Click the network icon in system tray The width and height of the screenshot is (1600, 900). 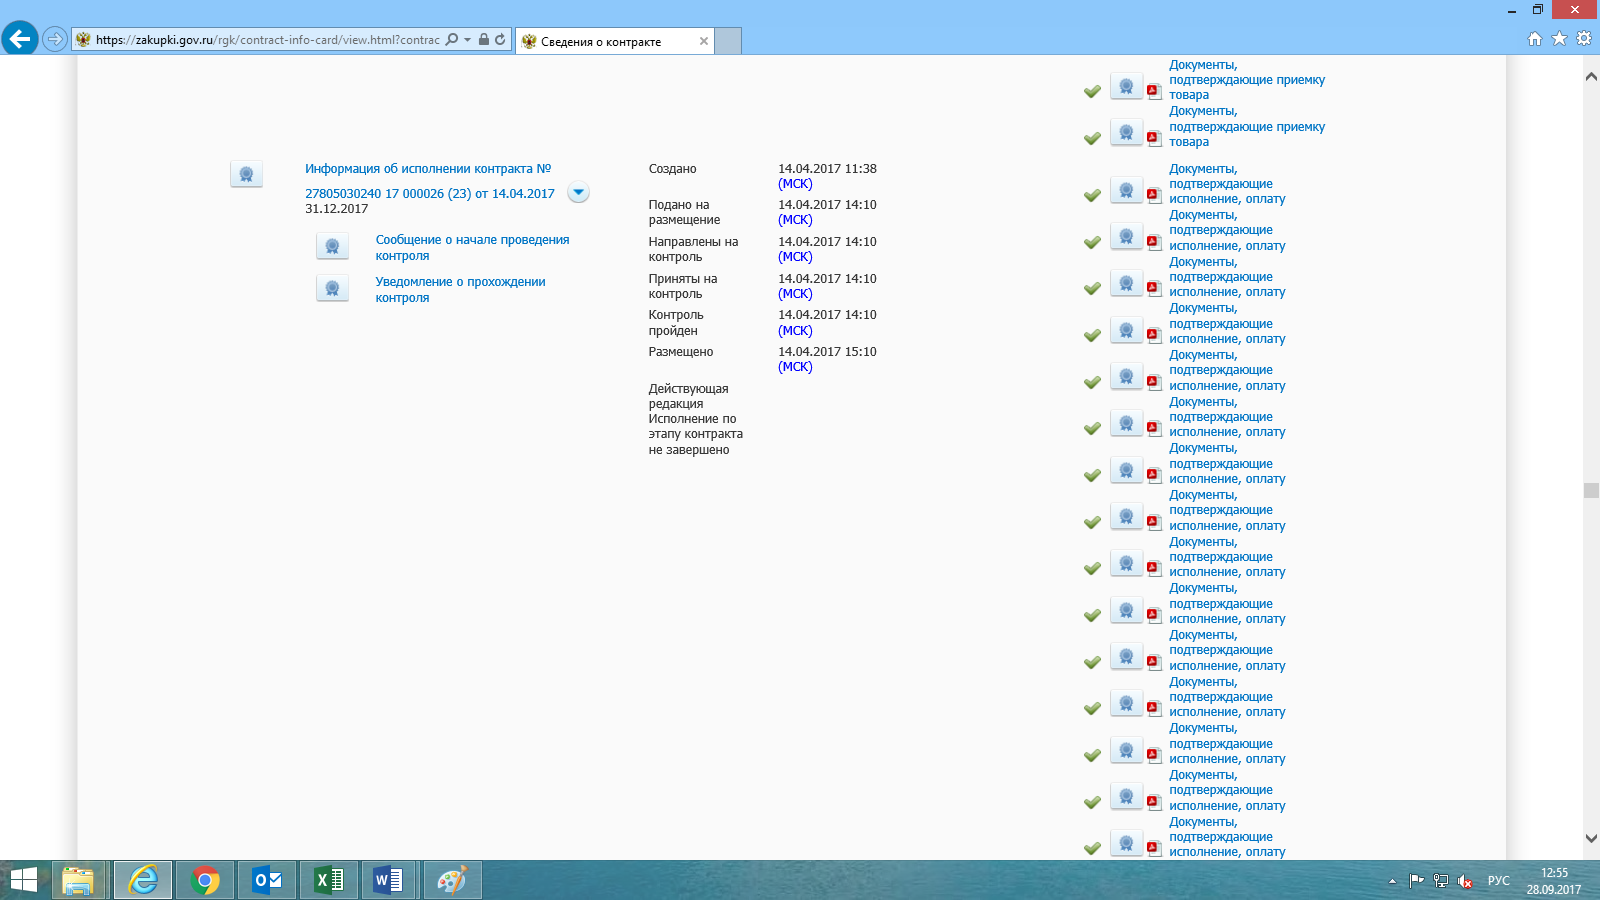[1440, 881]
